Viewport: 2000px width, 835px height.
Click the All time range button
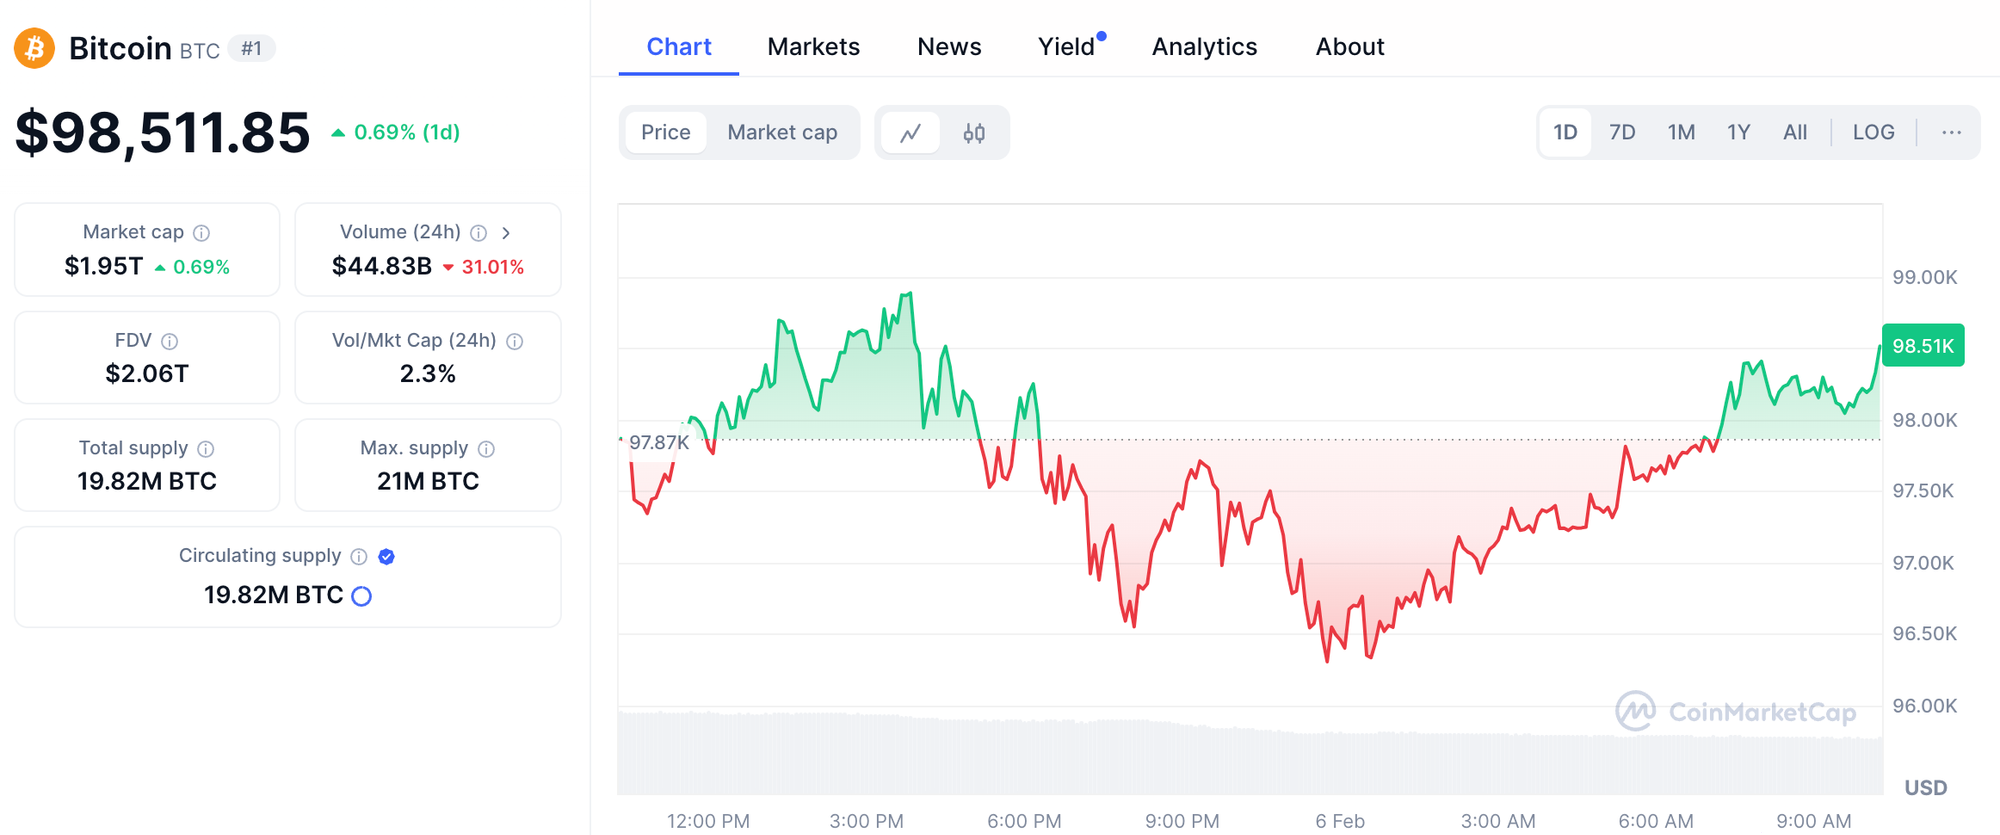coord(1795,132)
